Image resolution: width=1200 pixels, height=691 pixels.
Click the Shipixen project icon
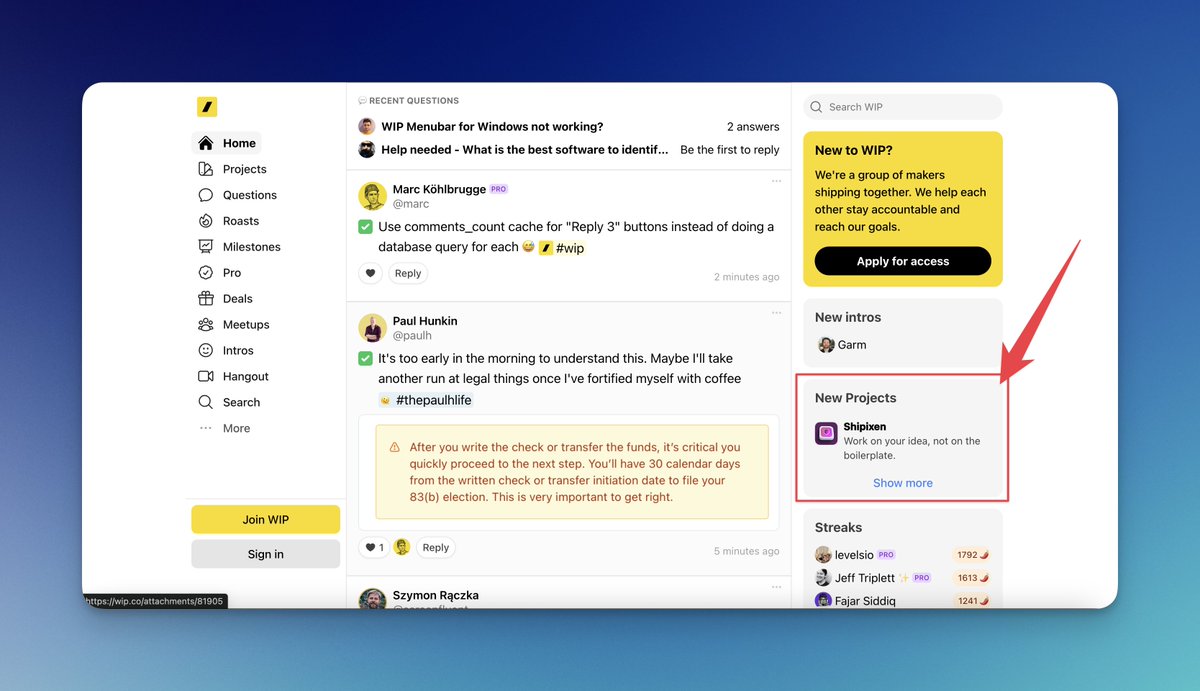826,433
